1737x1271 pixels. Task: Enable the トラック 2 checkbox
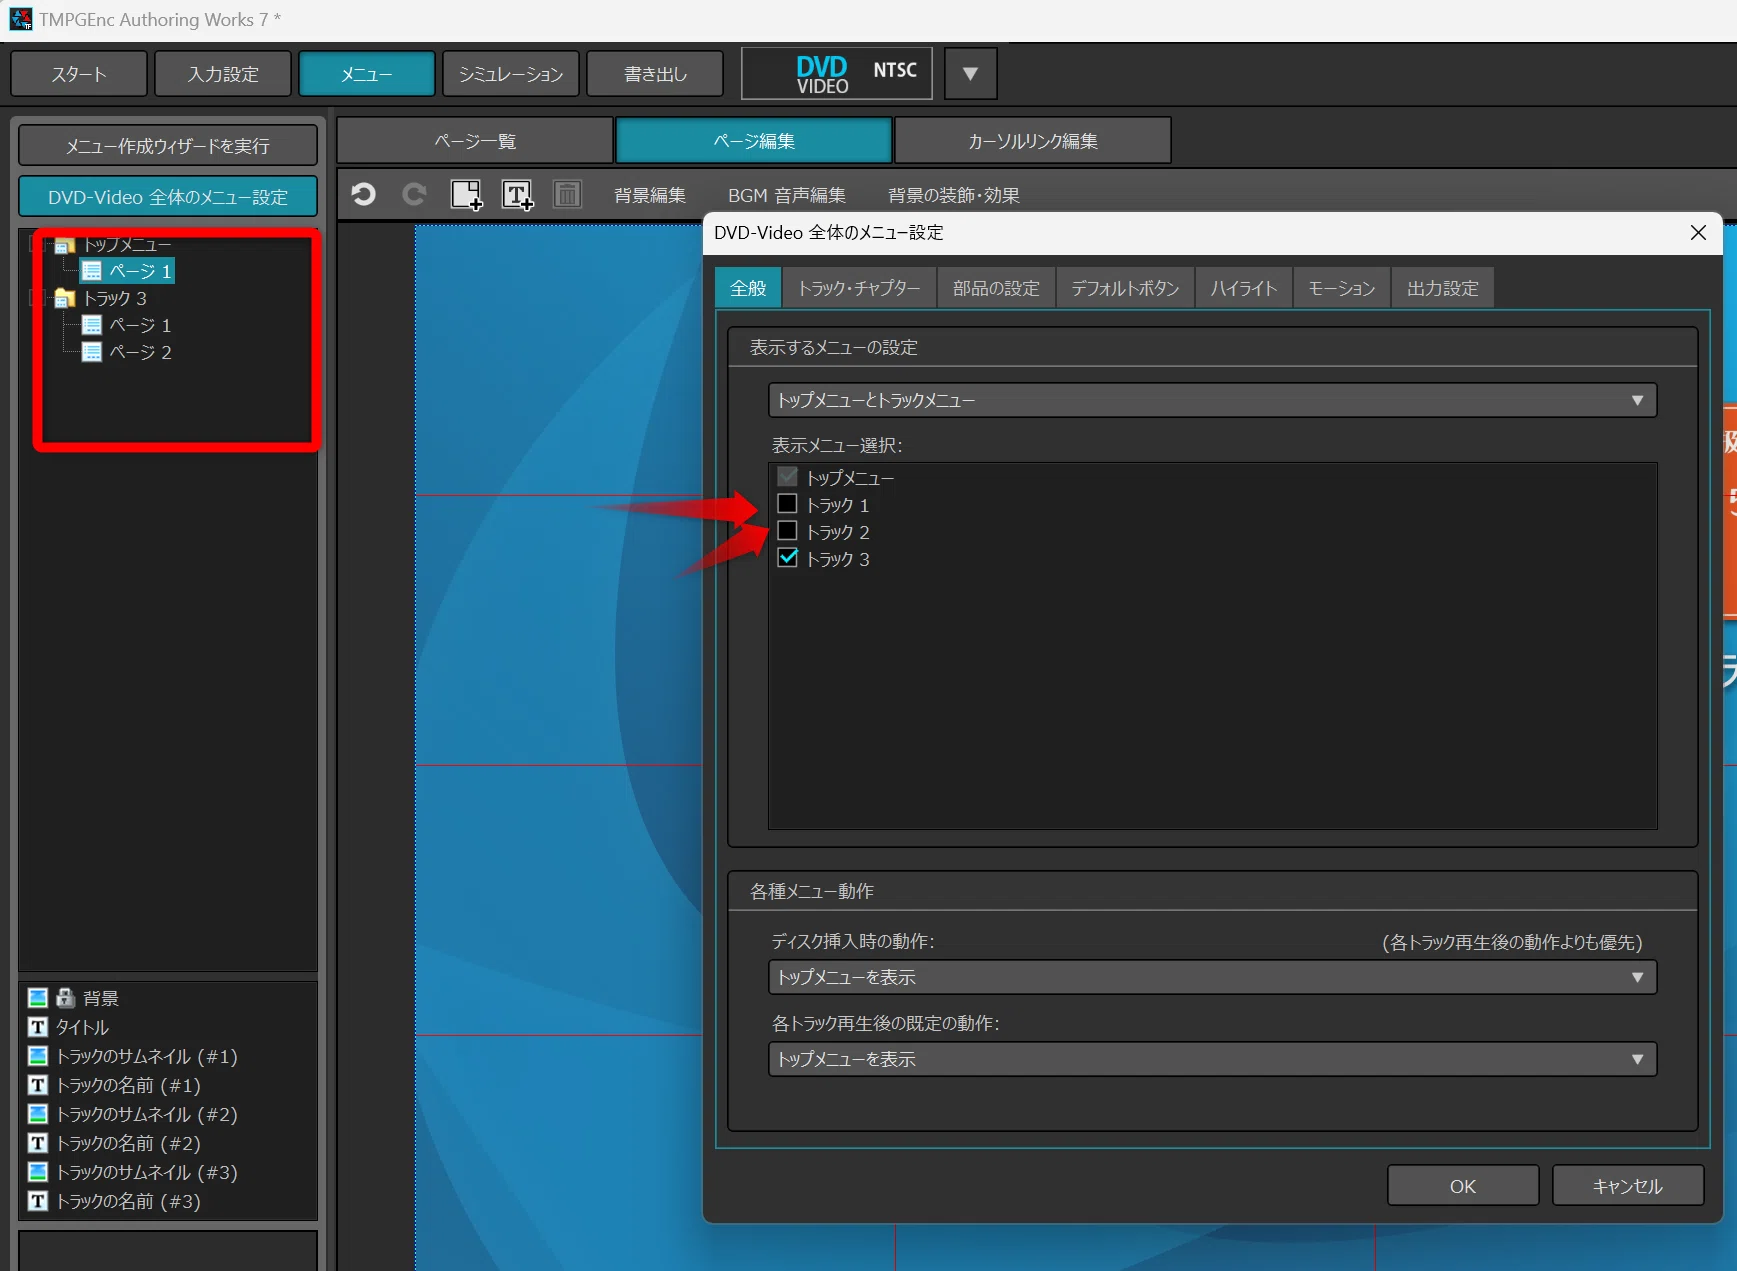[x=787, y=531]
